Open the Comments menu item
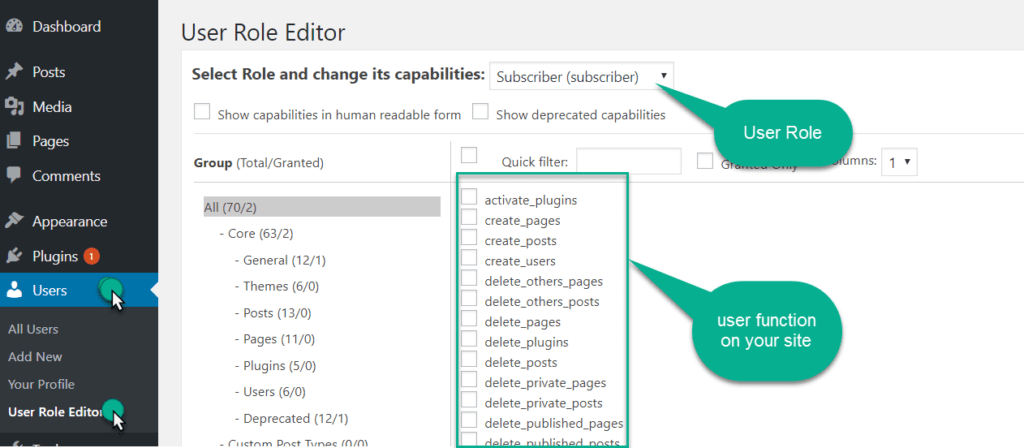 (67, 176)
